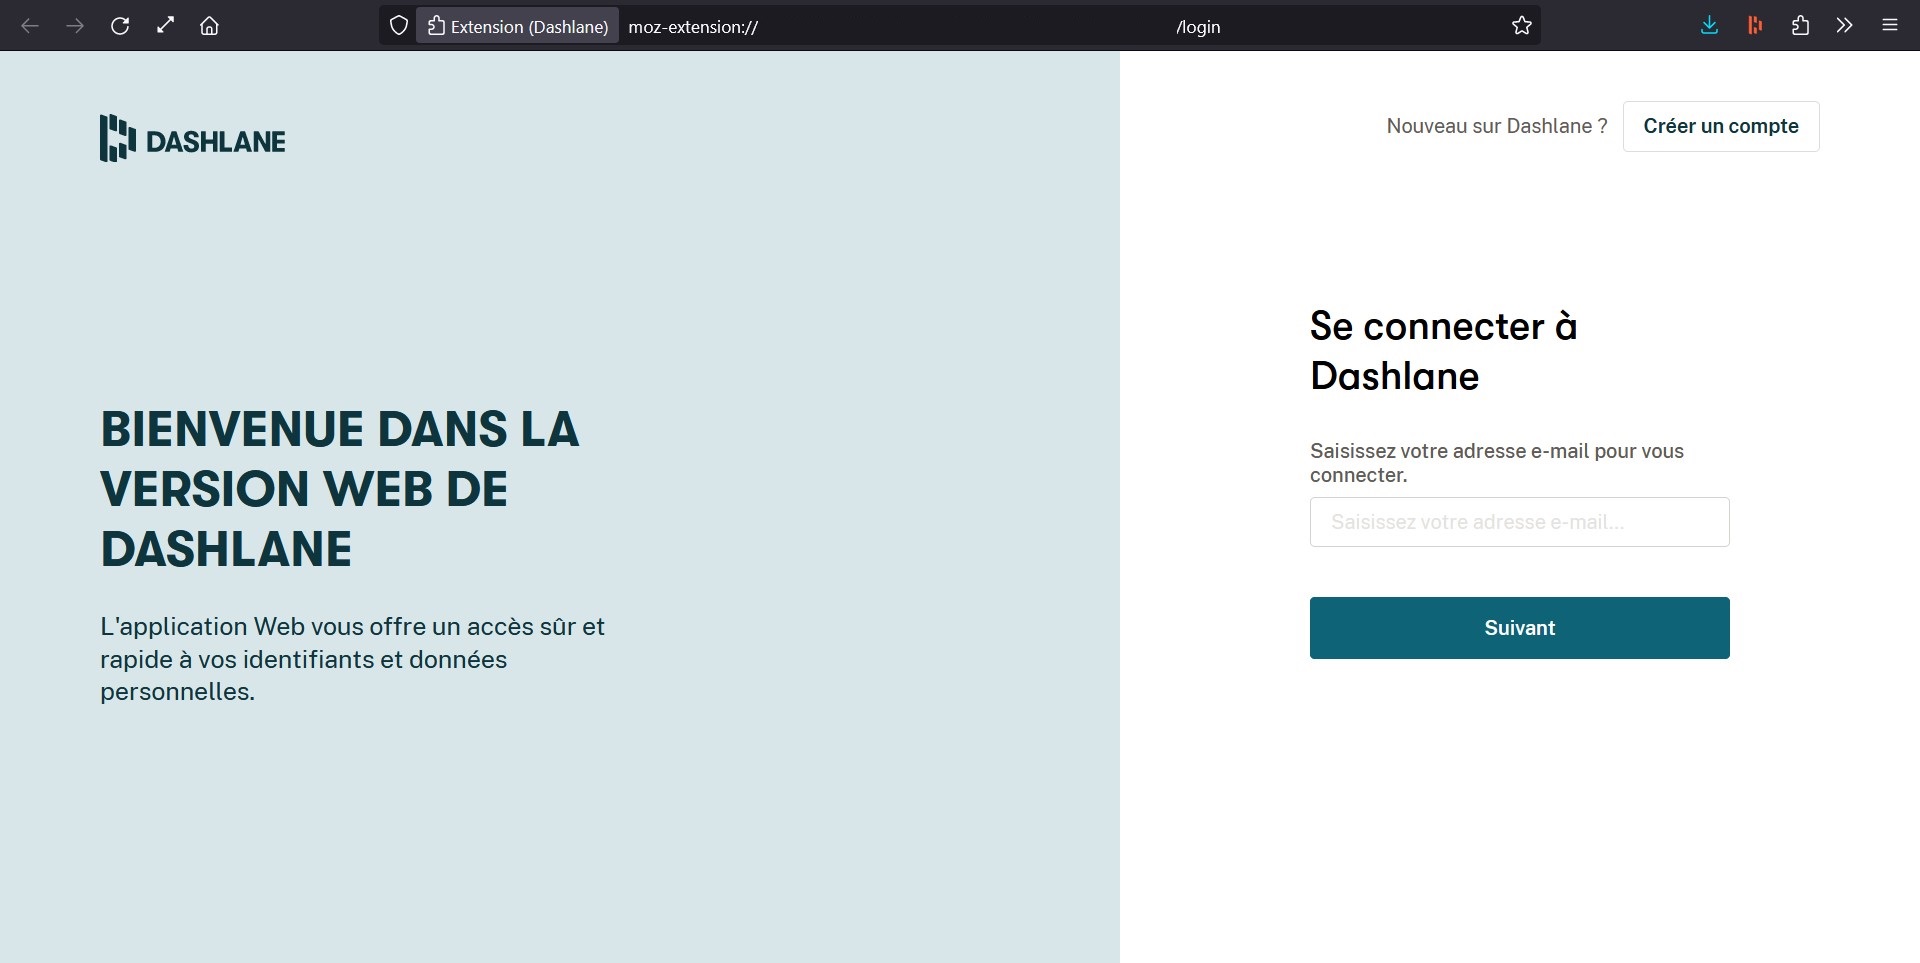Open the extensions puzzle piece menu

click(1800, 26)
